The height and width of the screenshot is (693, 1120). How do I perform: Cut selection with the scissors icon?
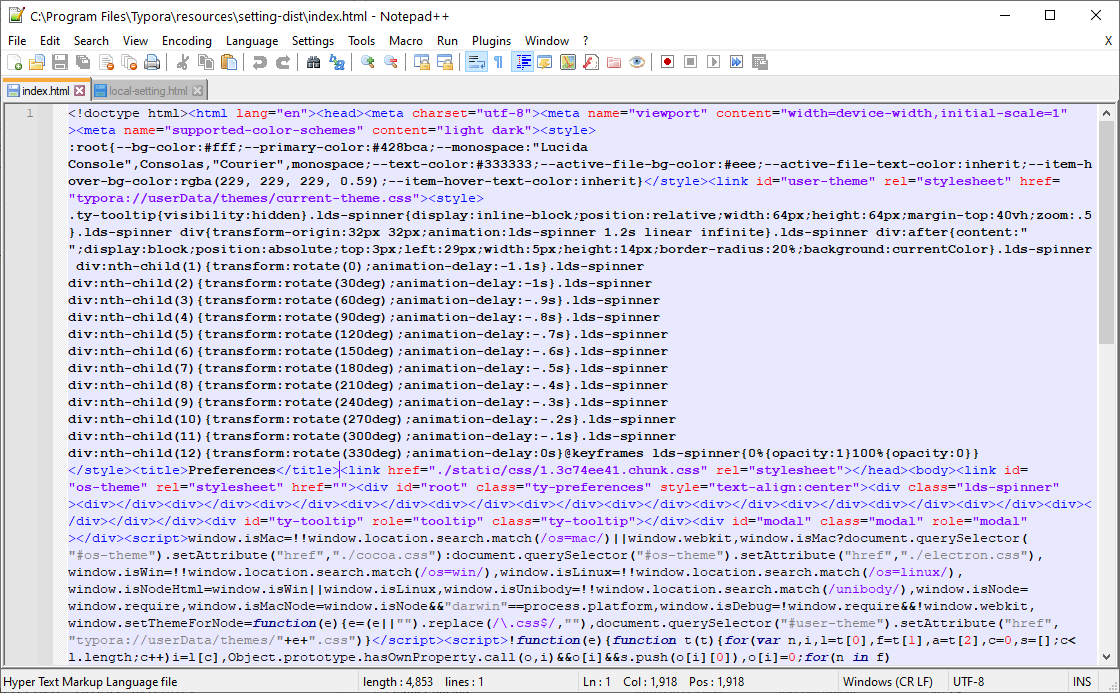tap(183, 62)
